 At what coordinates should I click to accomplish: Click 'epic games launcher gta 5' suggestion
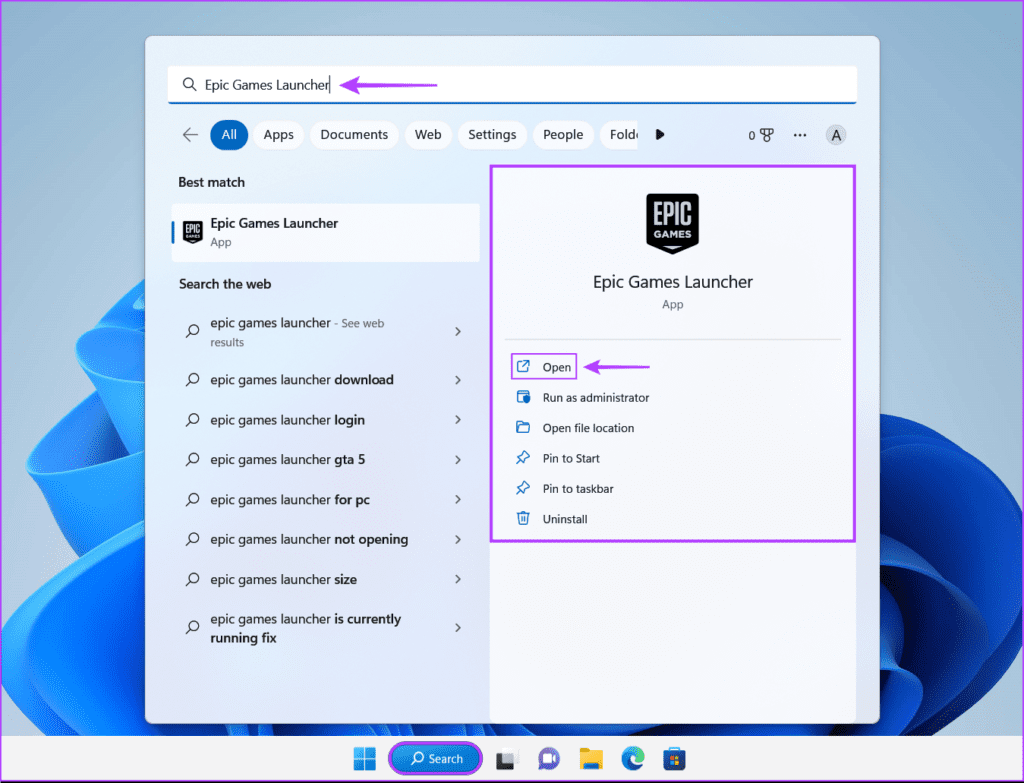[325, 460]
